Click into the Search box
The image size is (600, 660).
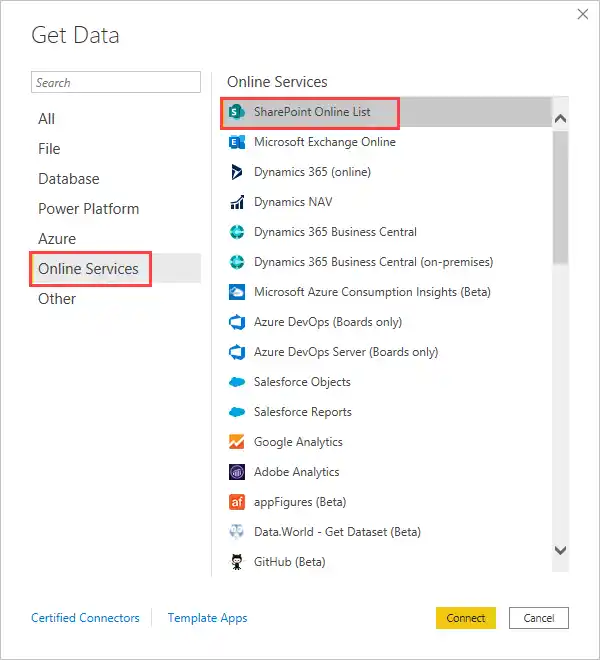[x=116, y=82]
